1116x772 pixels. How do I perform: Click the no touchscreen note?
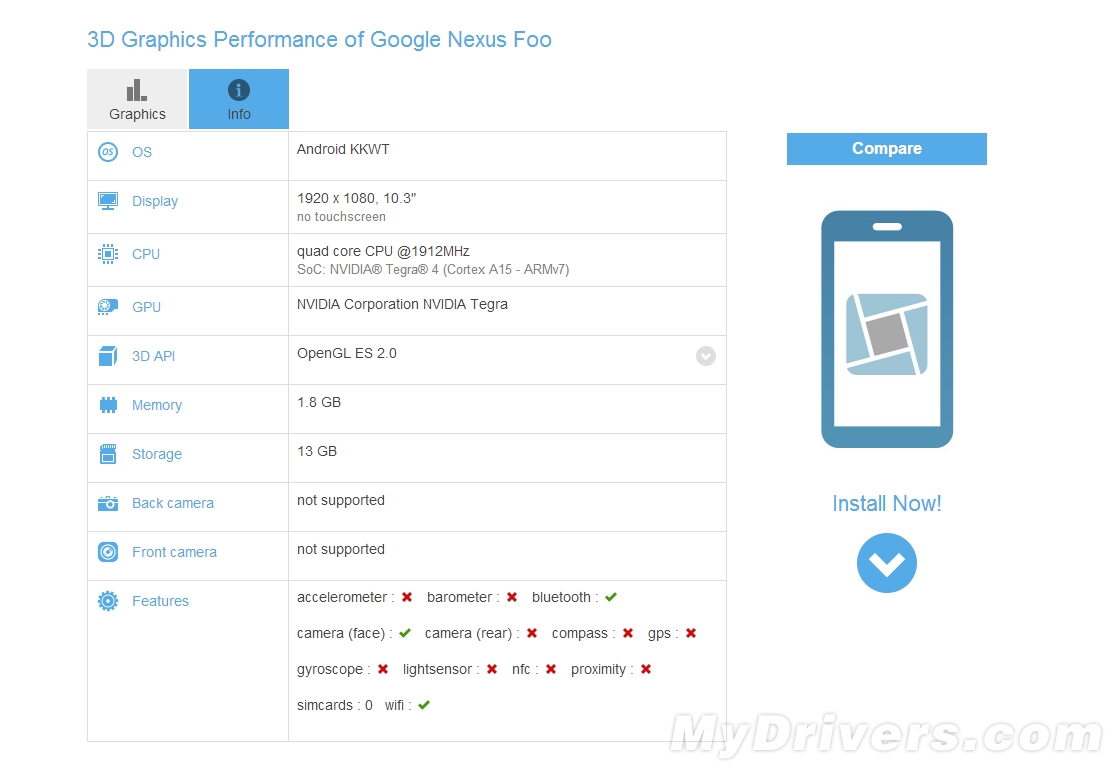click(x=342, y=217)
